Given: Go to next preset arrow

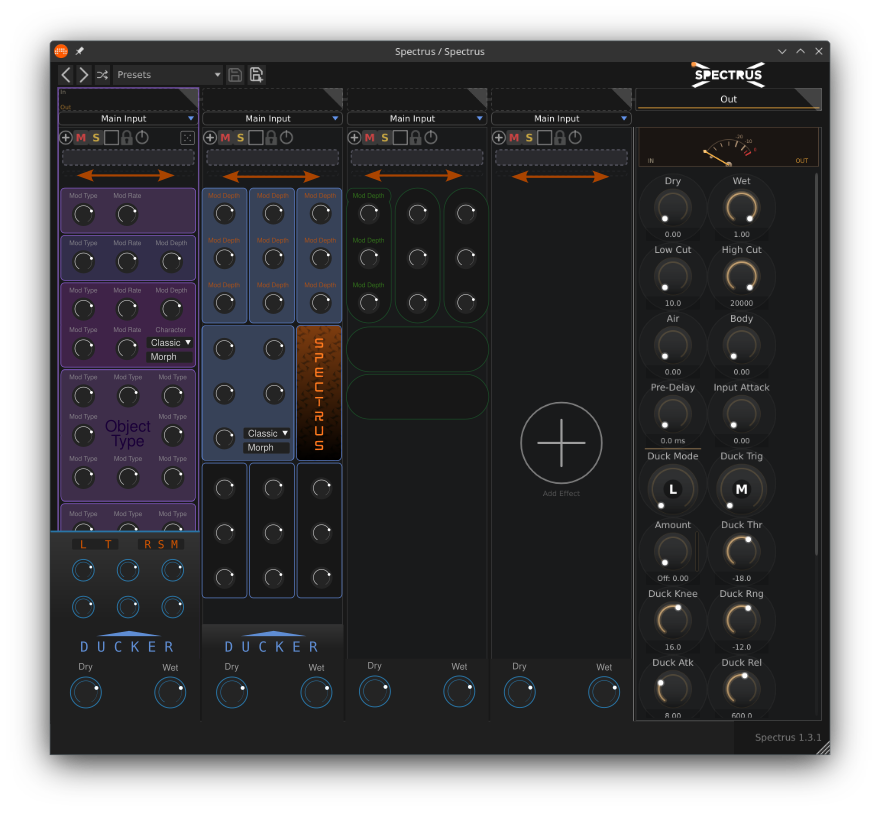Looking at the screenshot, I should click(x=84, y=75).
